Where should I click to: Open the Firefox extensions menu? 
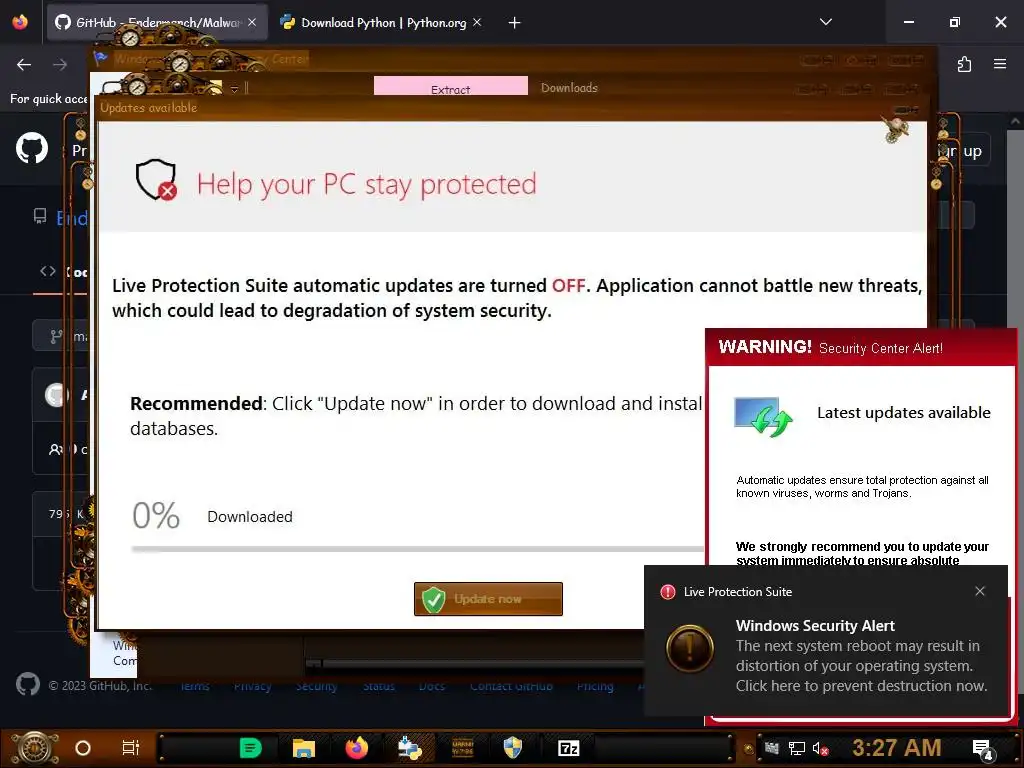click(x=965, y=64)
